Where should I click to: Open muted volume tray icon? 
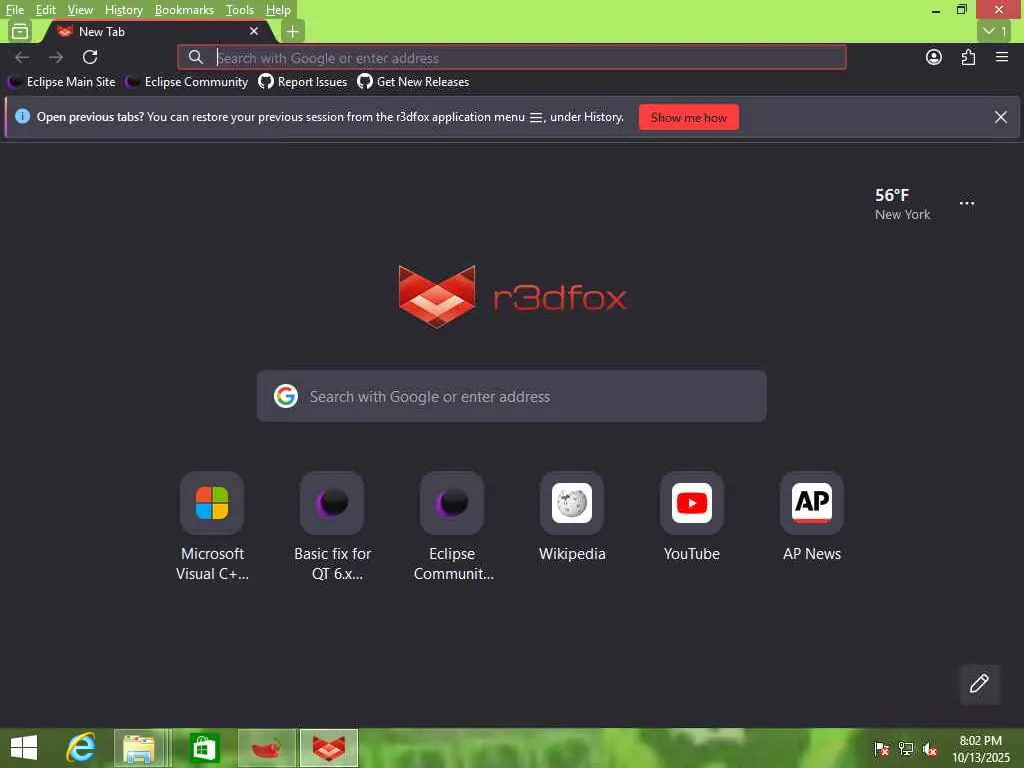tap(930, 749)
